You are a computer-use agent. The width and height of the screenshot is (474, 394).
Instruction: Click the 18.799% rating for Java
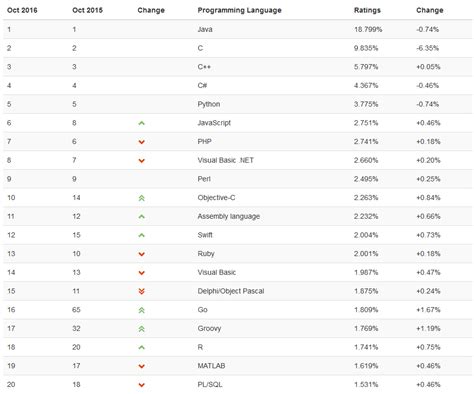tap(368, 29)
